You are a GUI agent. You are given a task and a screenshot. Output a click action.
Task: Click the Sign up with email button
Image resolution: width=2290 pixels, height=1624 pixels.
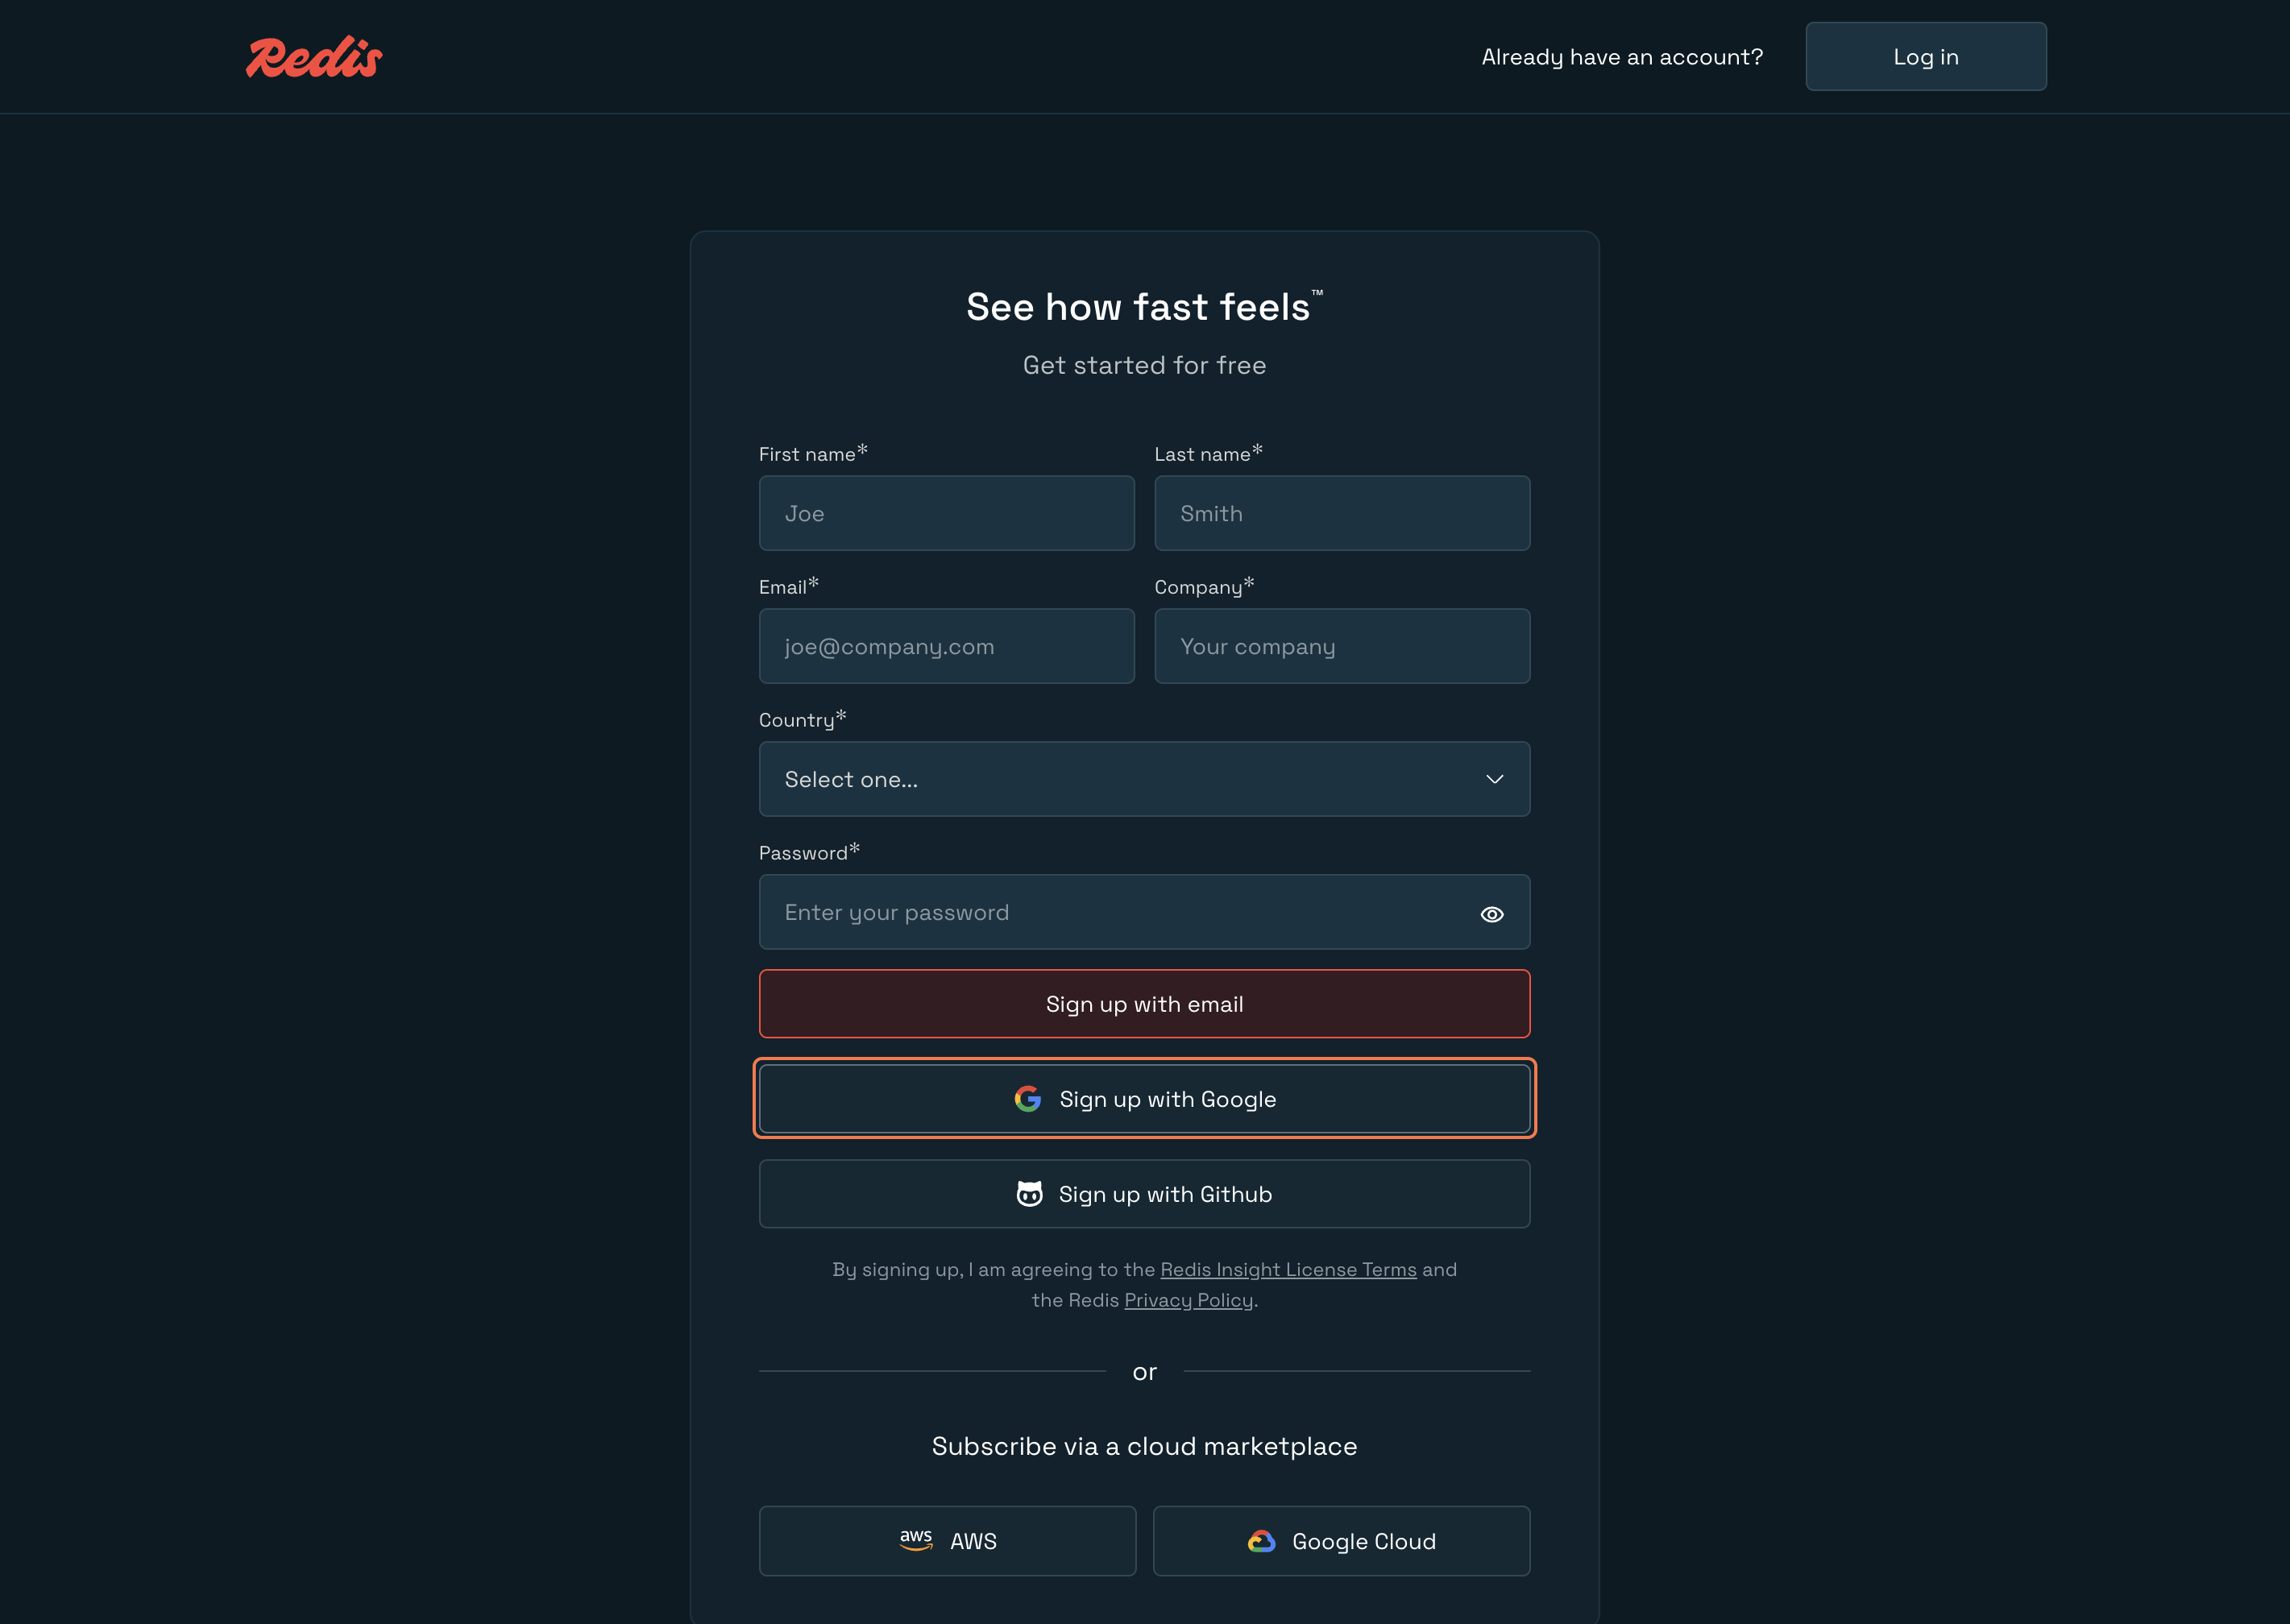pos(1144,1003)
